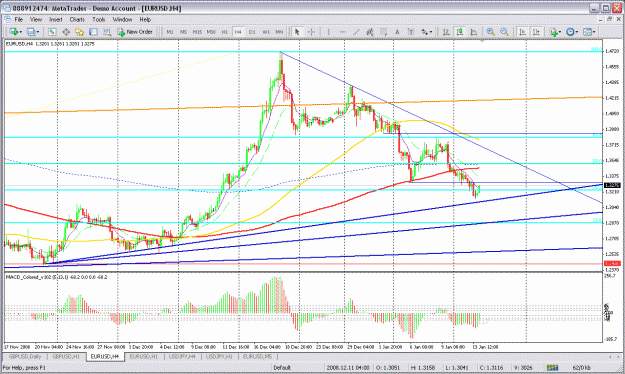Toggle the Terminal window icon
Image resolution: width=625 pixels, height=374 pixels.
[x=93, y=32]
